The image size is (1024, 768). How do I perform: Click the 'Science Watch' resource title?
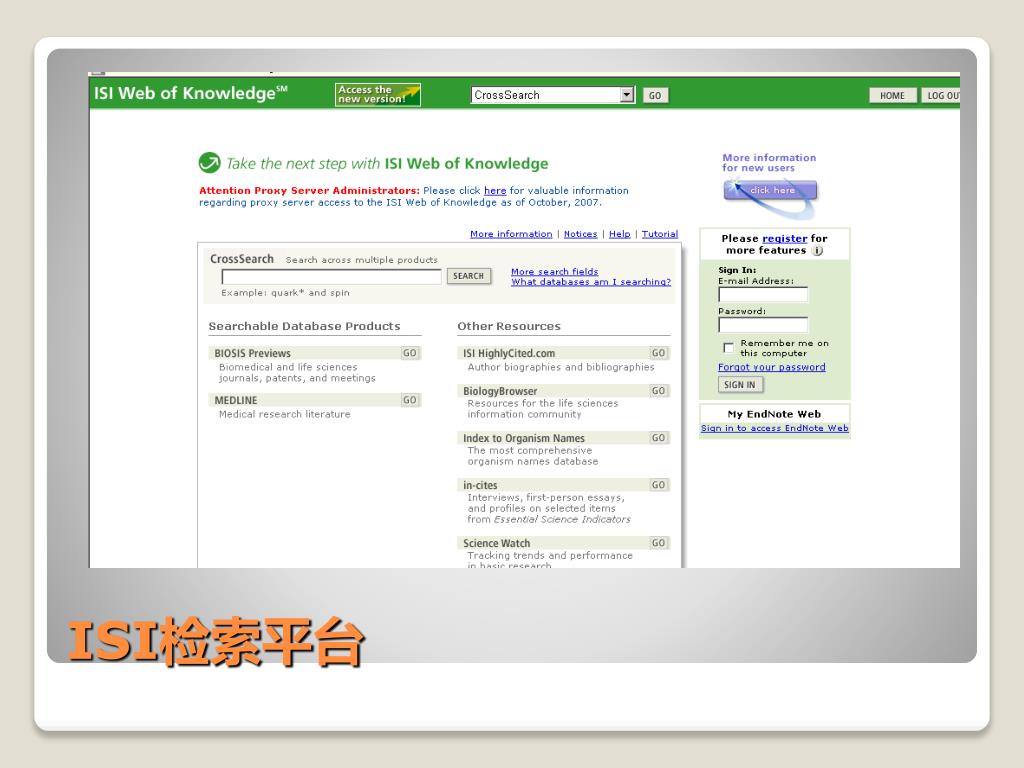click(x=496, y=543)
